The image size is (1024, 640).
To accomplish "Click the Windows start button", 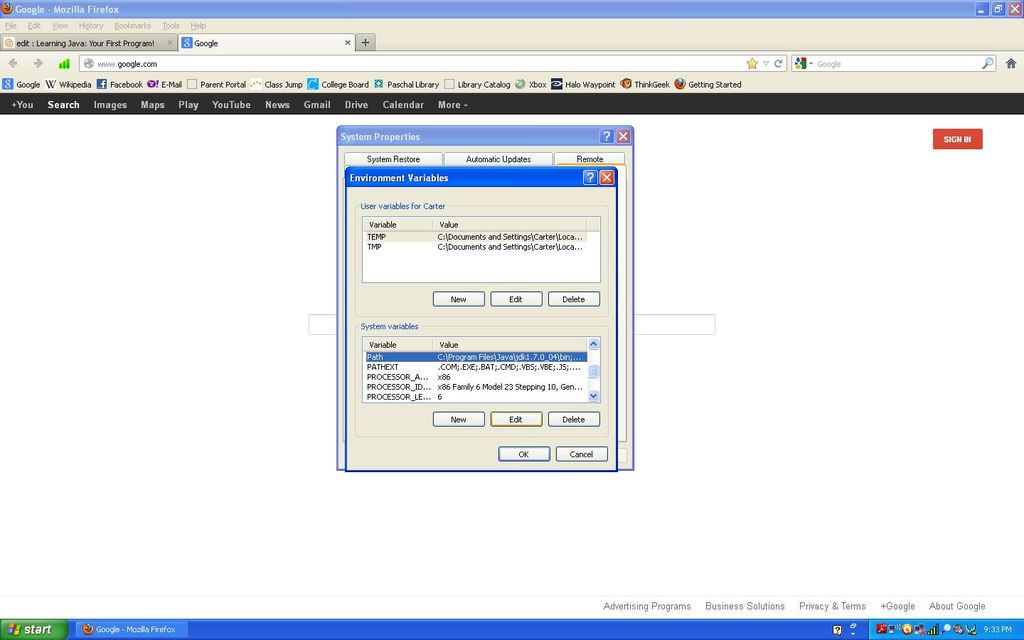I will [33, 630].
